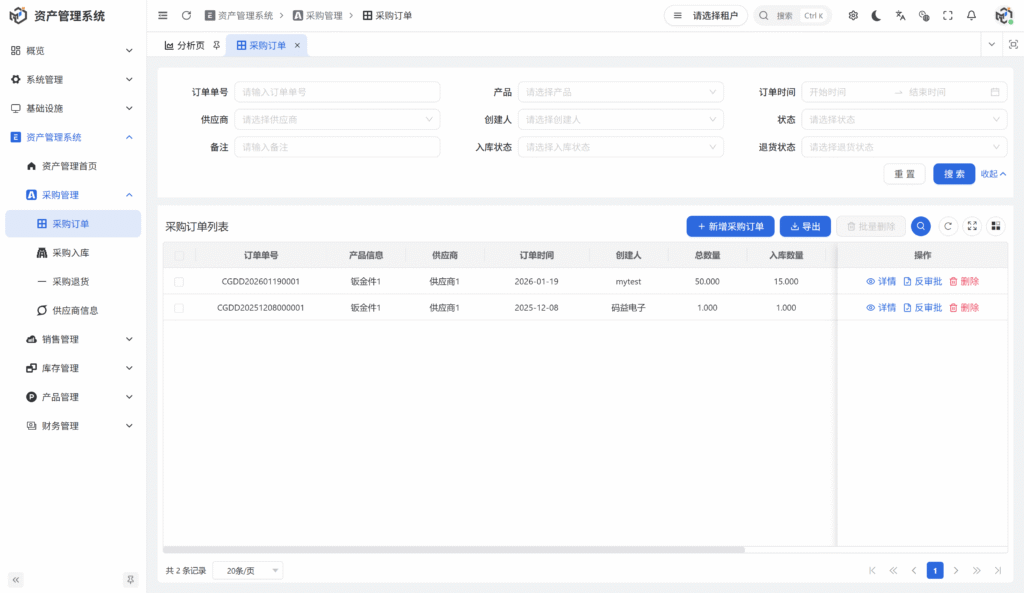Image resolution: width=1024 pixels, height=593 pixels.
Task: Enter fullscreen using the top bar icon
Action: [946, 14]
